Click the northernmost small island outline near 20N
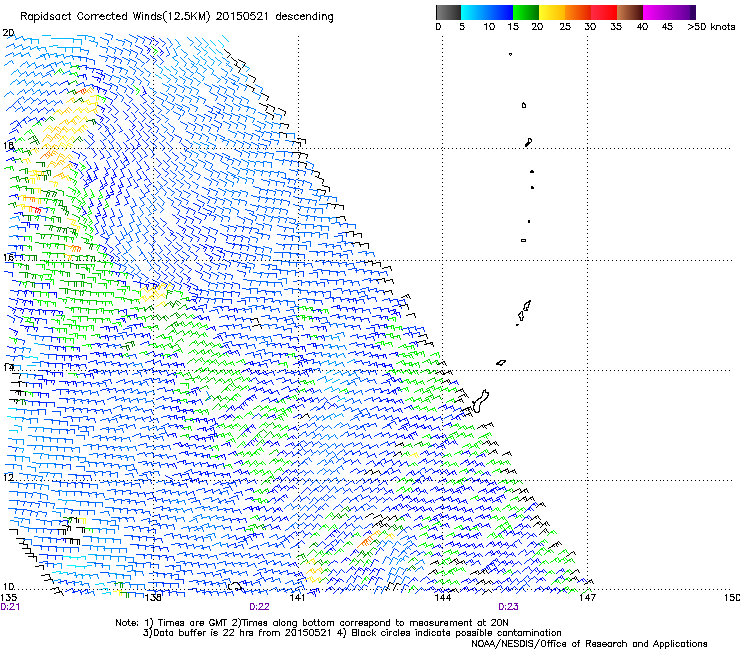The image size is (740, 650). pos(510,54)
